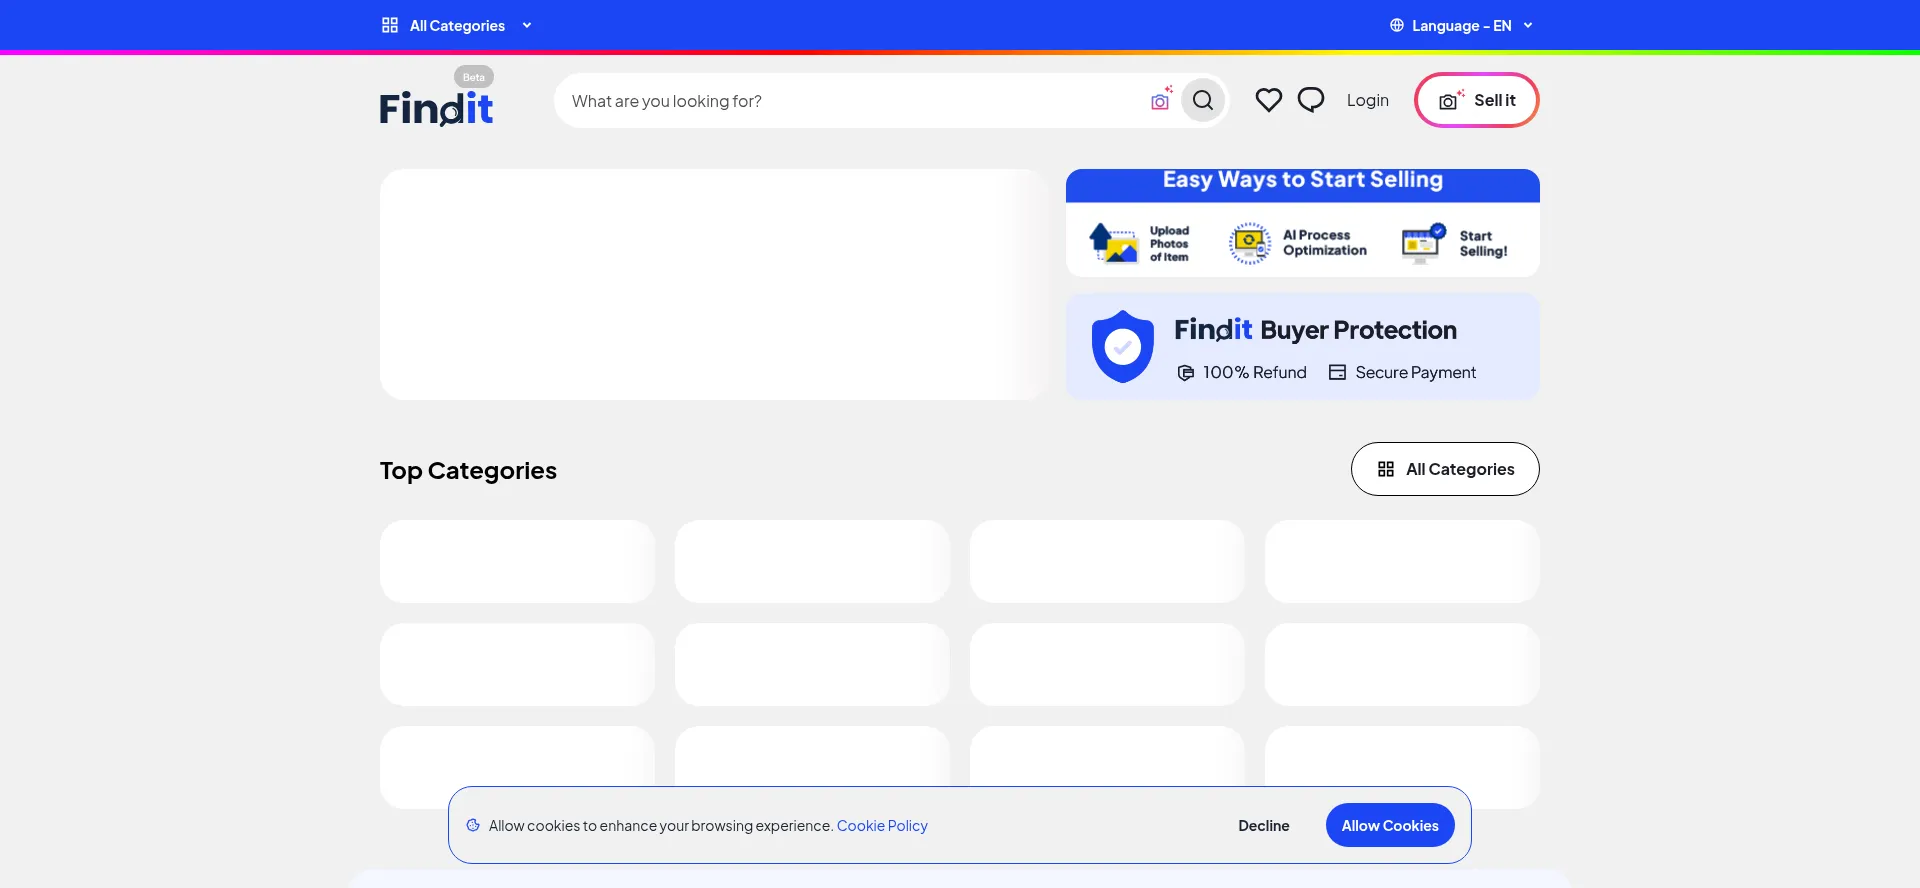Click Allow Cookies button
Image resolution: width=1920 pixels, height=888 pixels.
[x=1390, y=825]
